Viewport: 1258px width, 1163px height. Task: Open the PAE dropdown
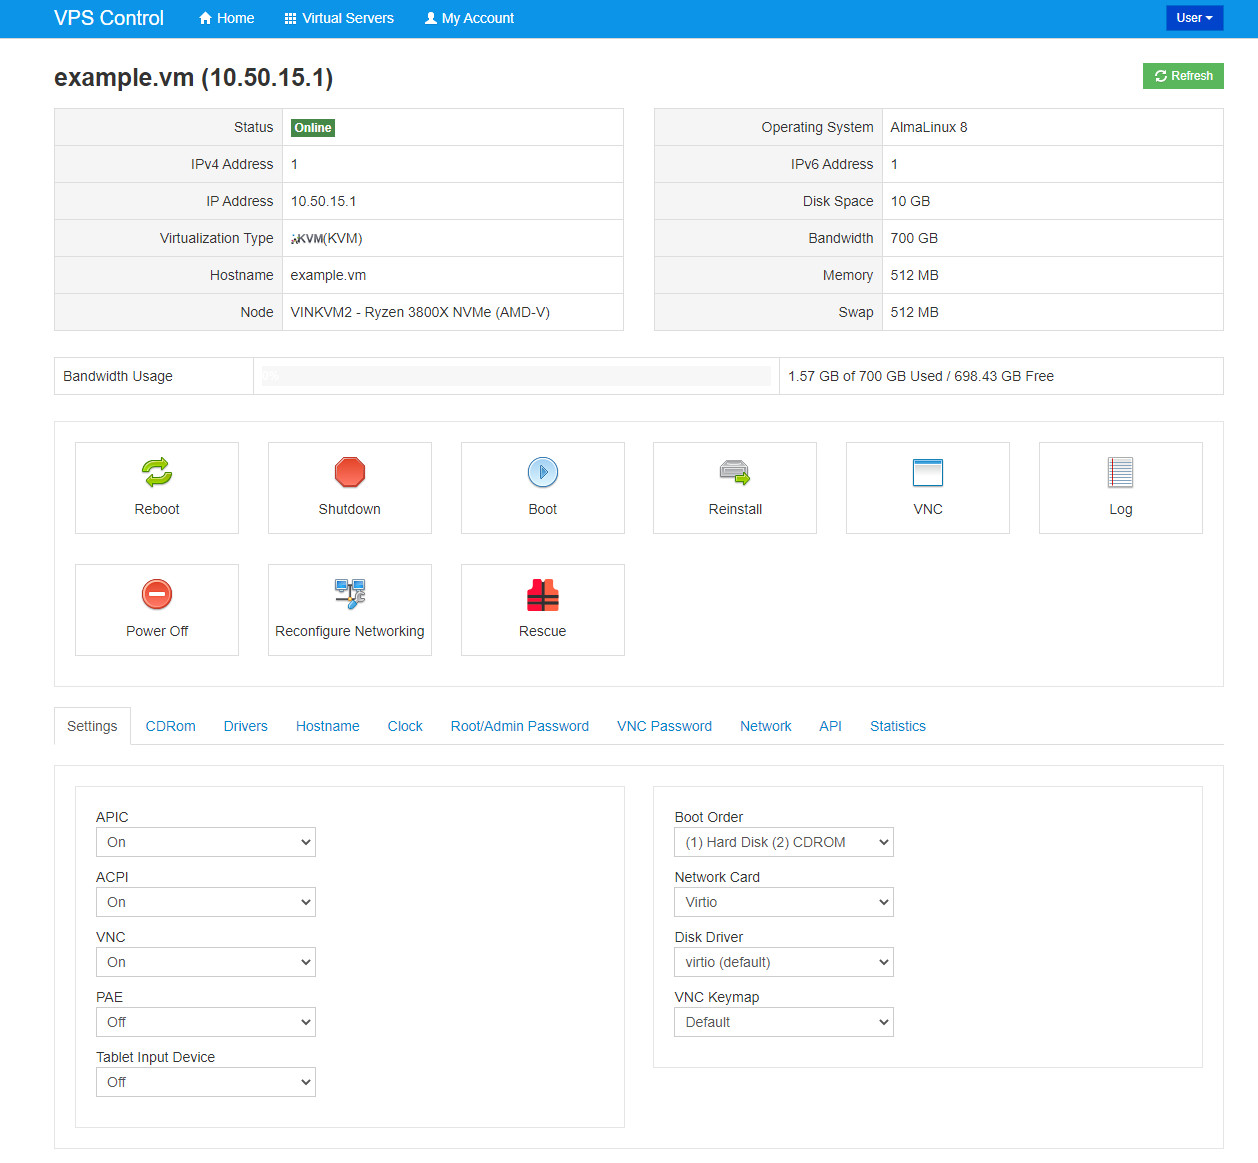[x=206, y=1022]
